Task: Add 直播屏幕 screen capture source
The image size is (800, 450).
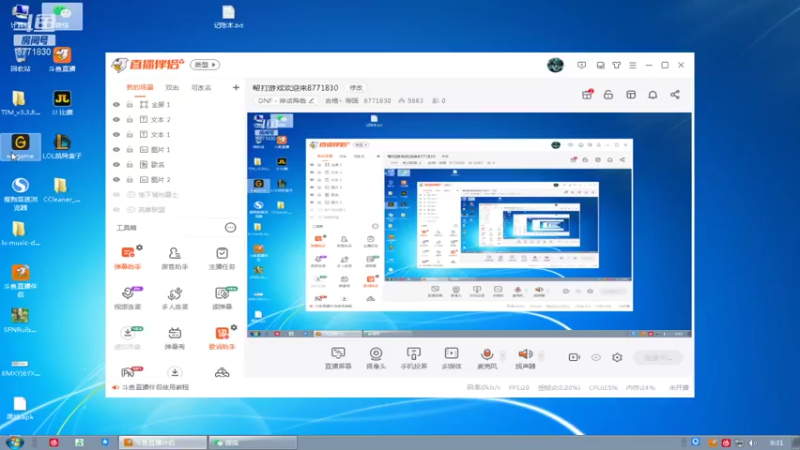Action: coord(338,358)
